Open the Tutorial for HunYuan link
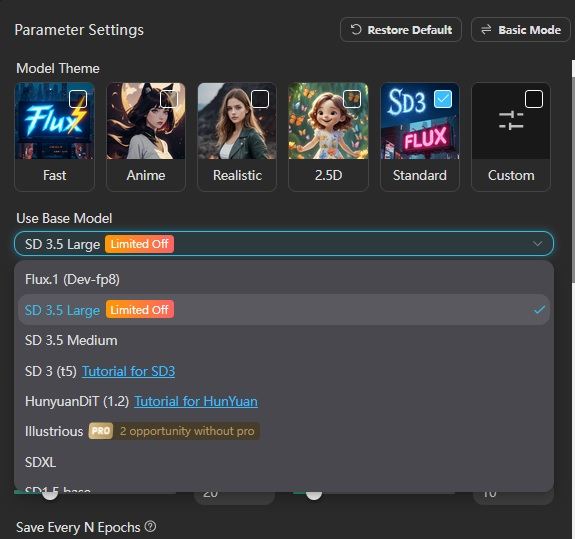The width and height of the screenshot is (575, 539). click(196, 401)
